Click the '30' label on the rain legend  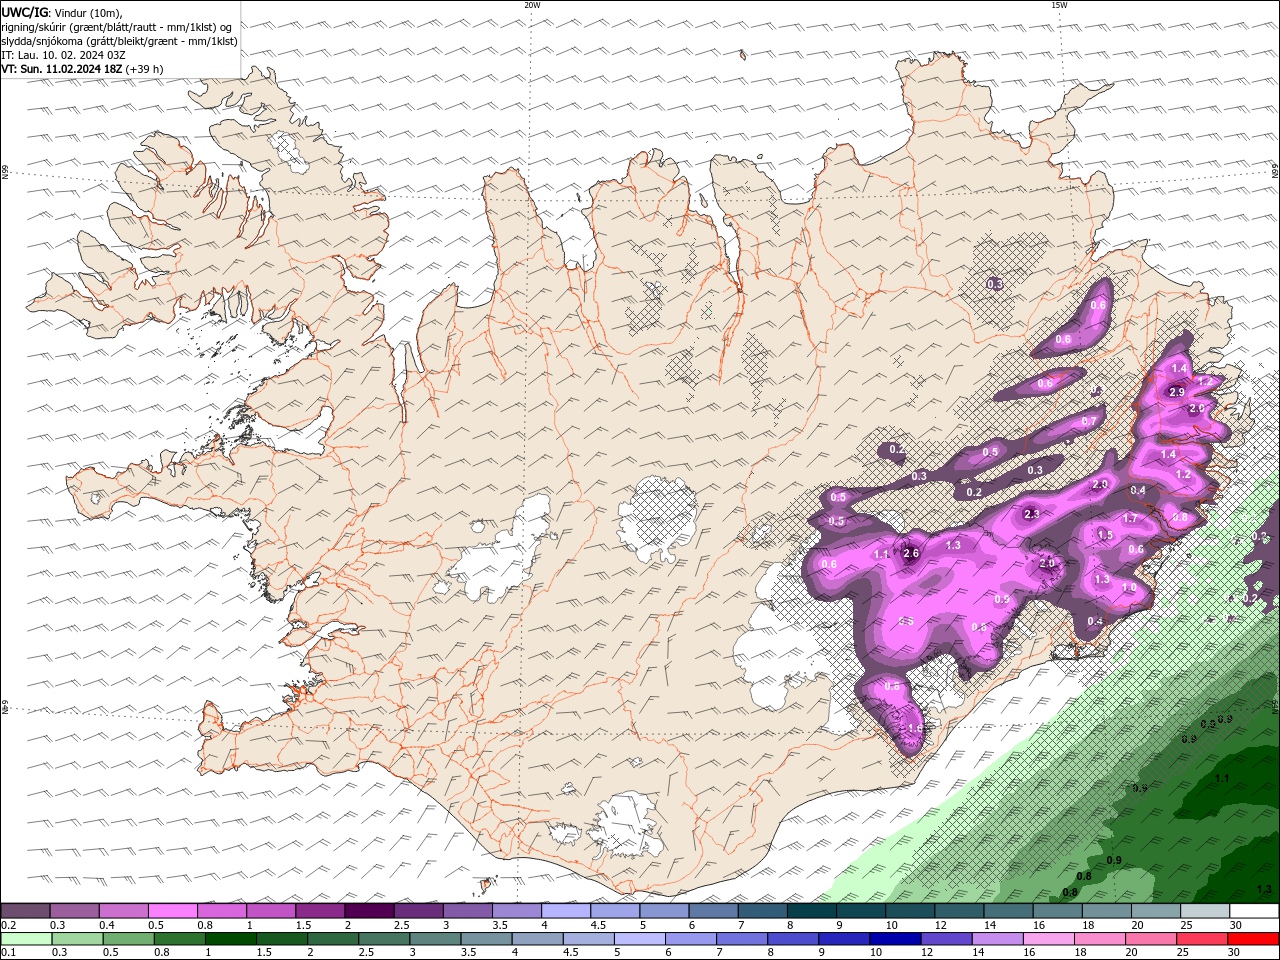coord(1235,953)
